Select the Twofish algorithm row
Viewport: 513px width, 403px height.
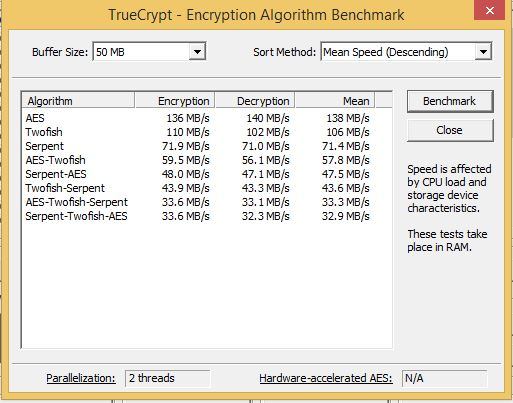(197, 132)
